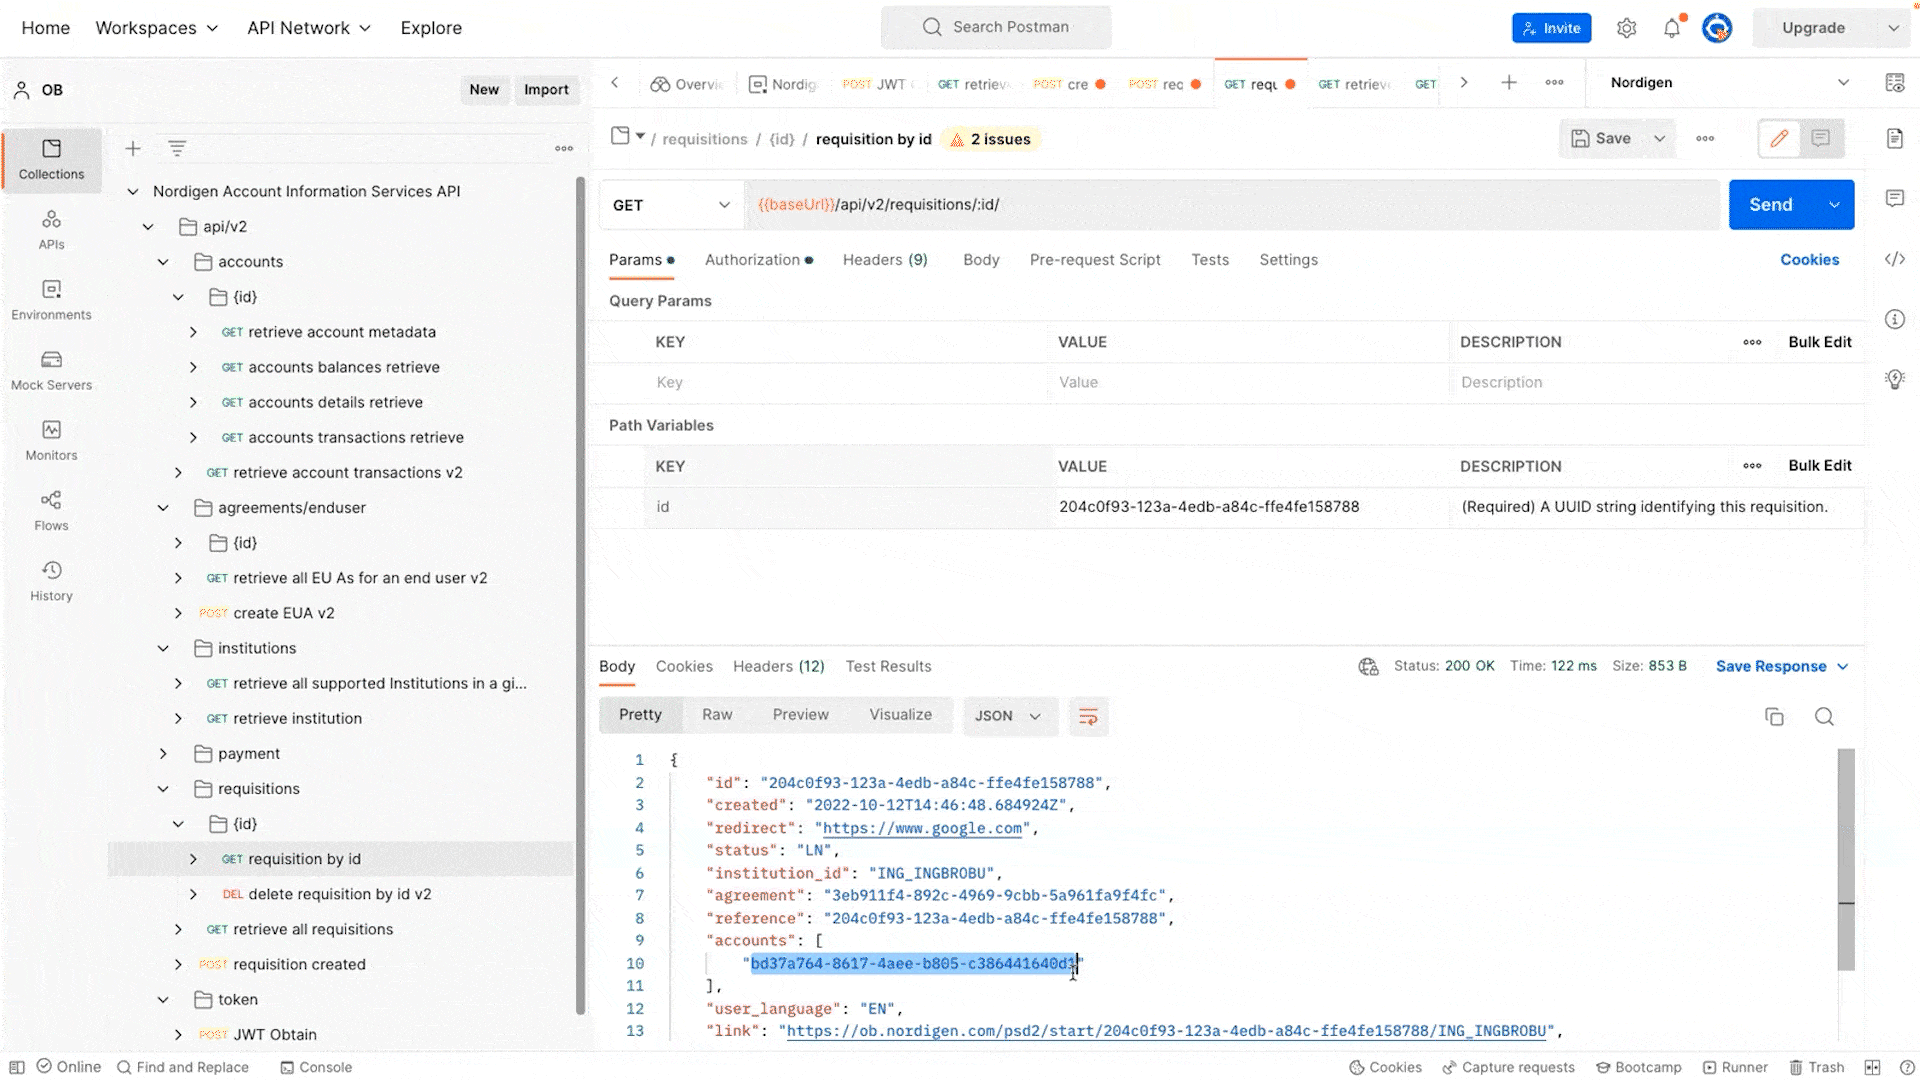Select the Raw response view tab
The image size is (1920, 1080).
click(x=717, y=715)
